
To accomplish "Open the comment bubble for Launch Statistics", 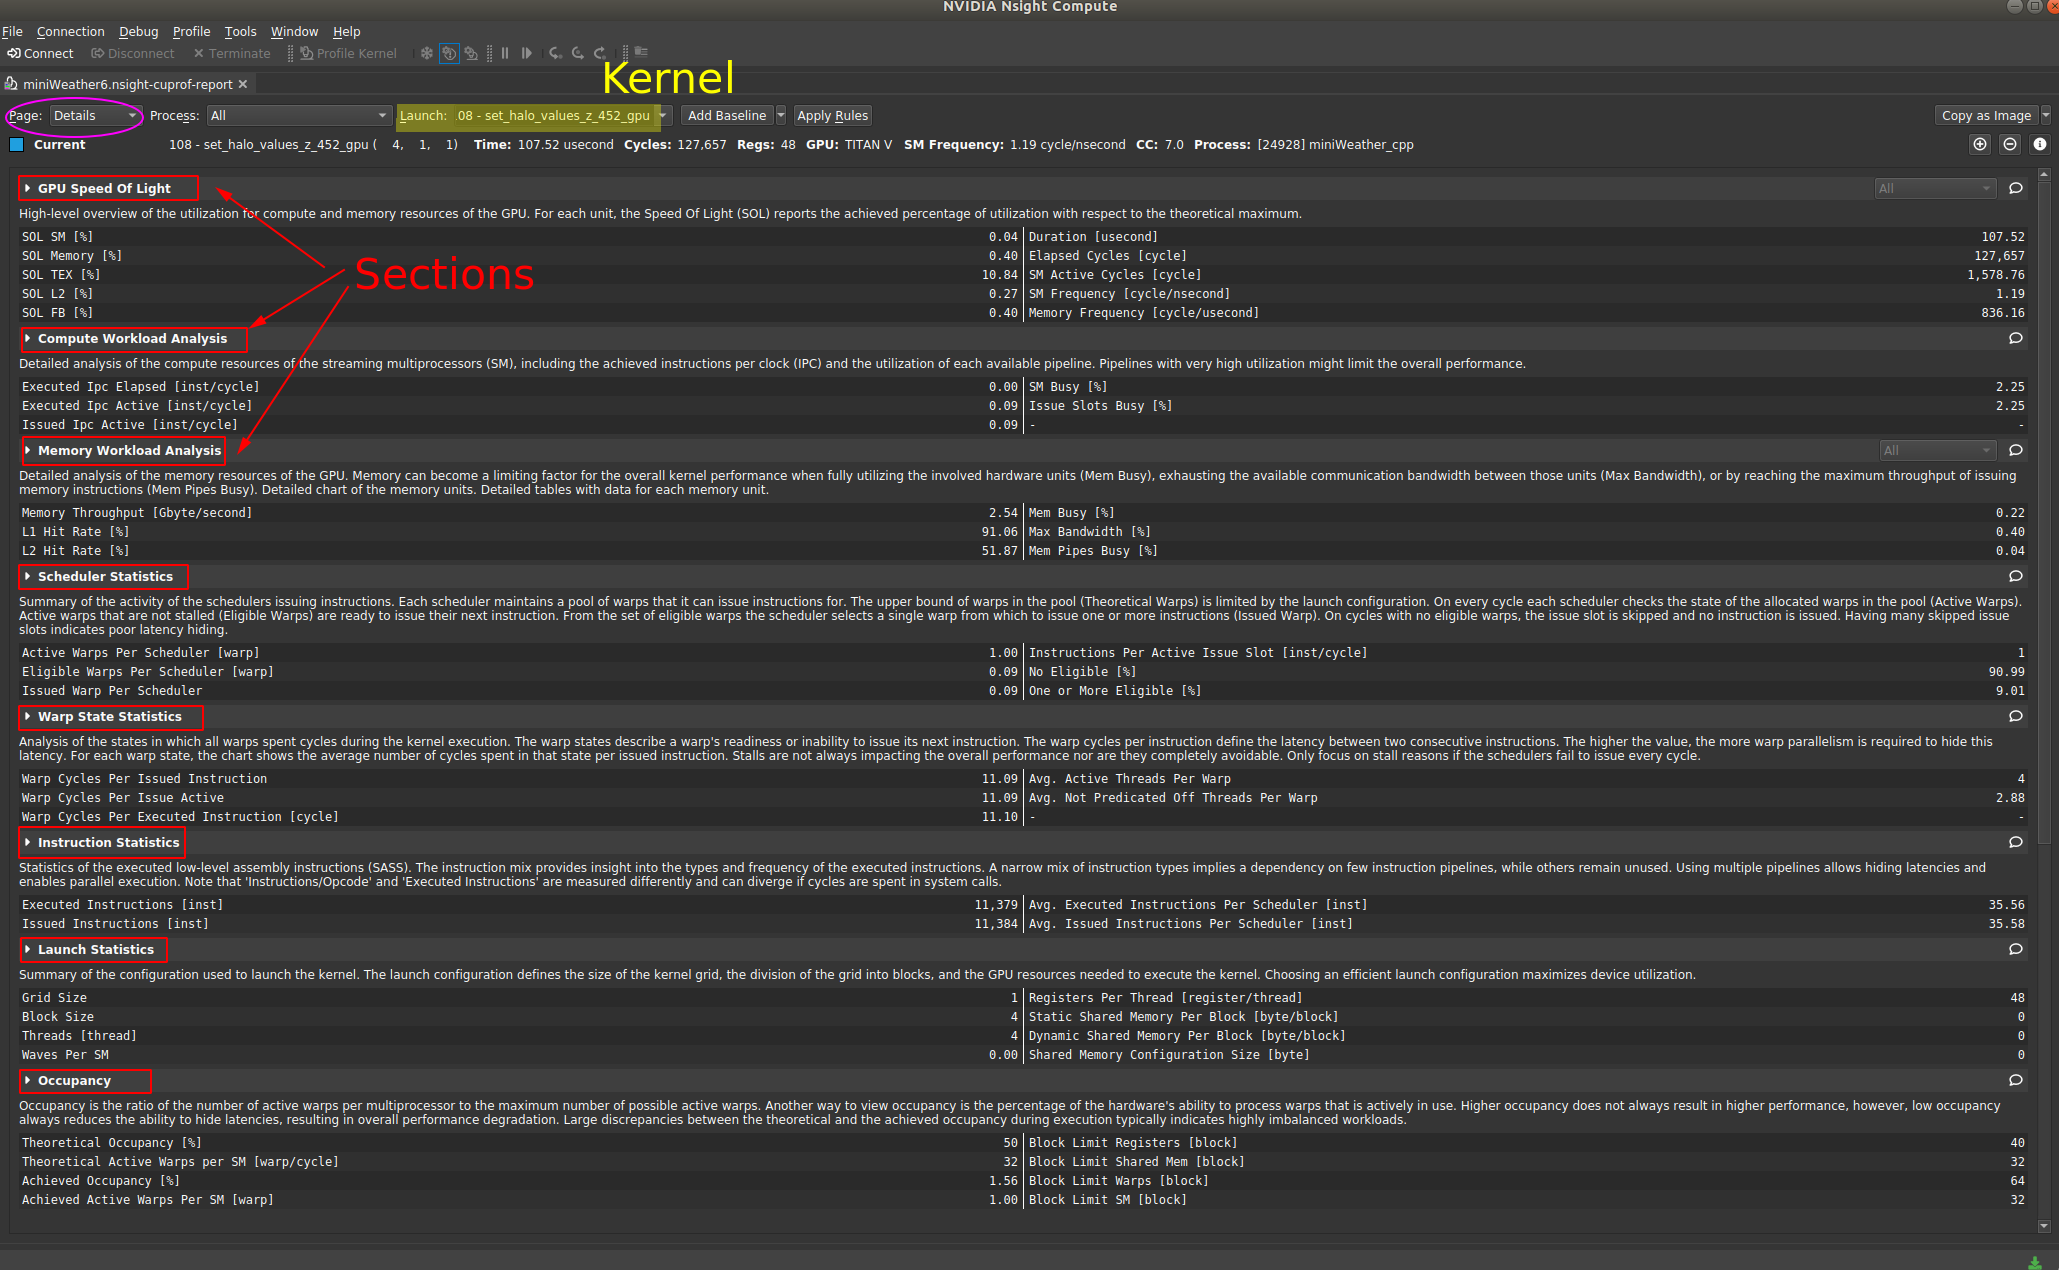I will tap(2015, 949).
